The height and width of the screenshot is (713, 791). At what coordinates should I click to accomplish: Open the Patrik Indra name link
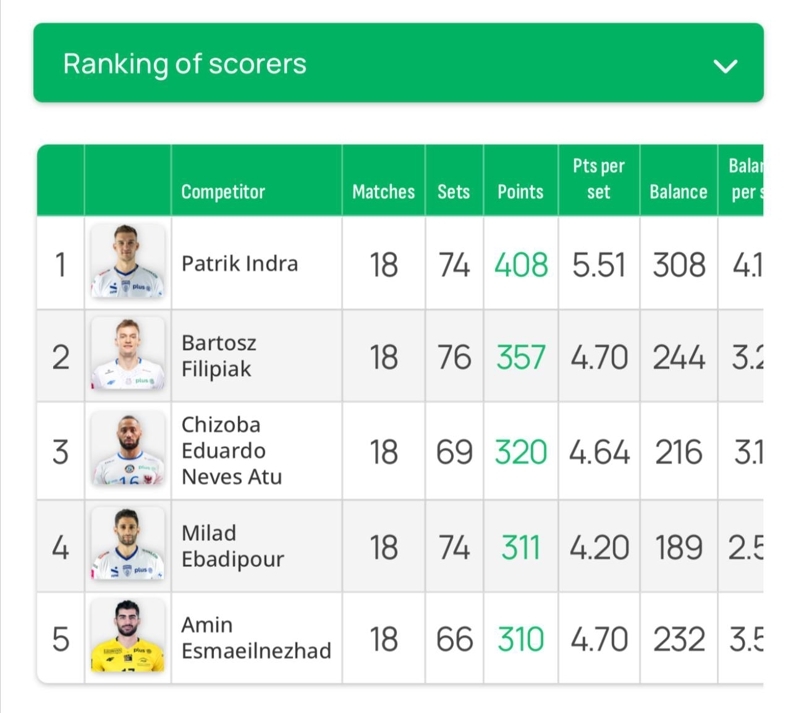click(x=240, y=263)
